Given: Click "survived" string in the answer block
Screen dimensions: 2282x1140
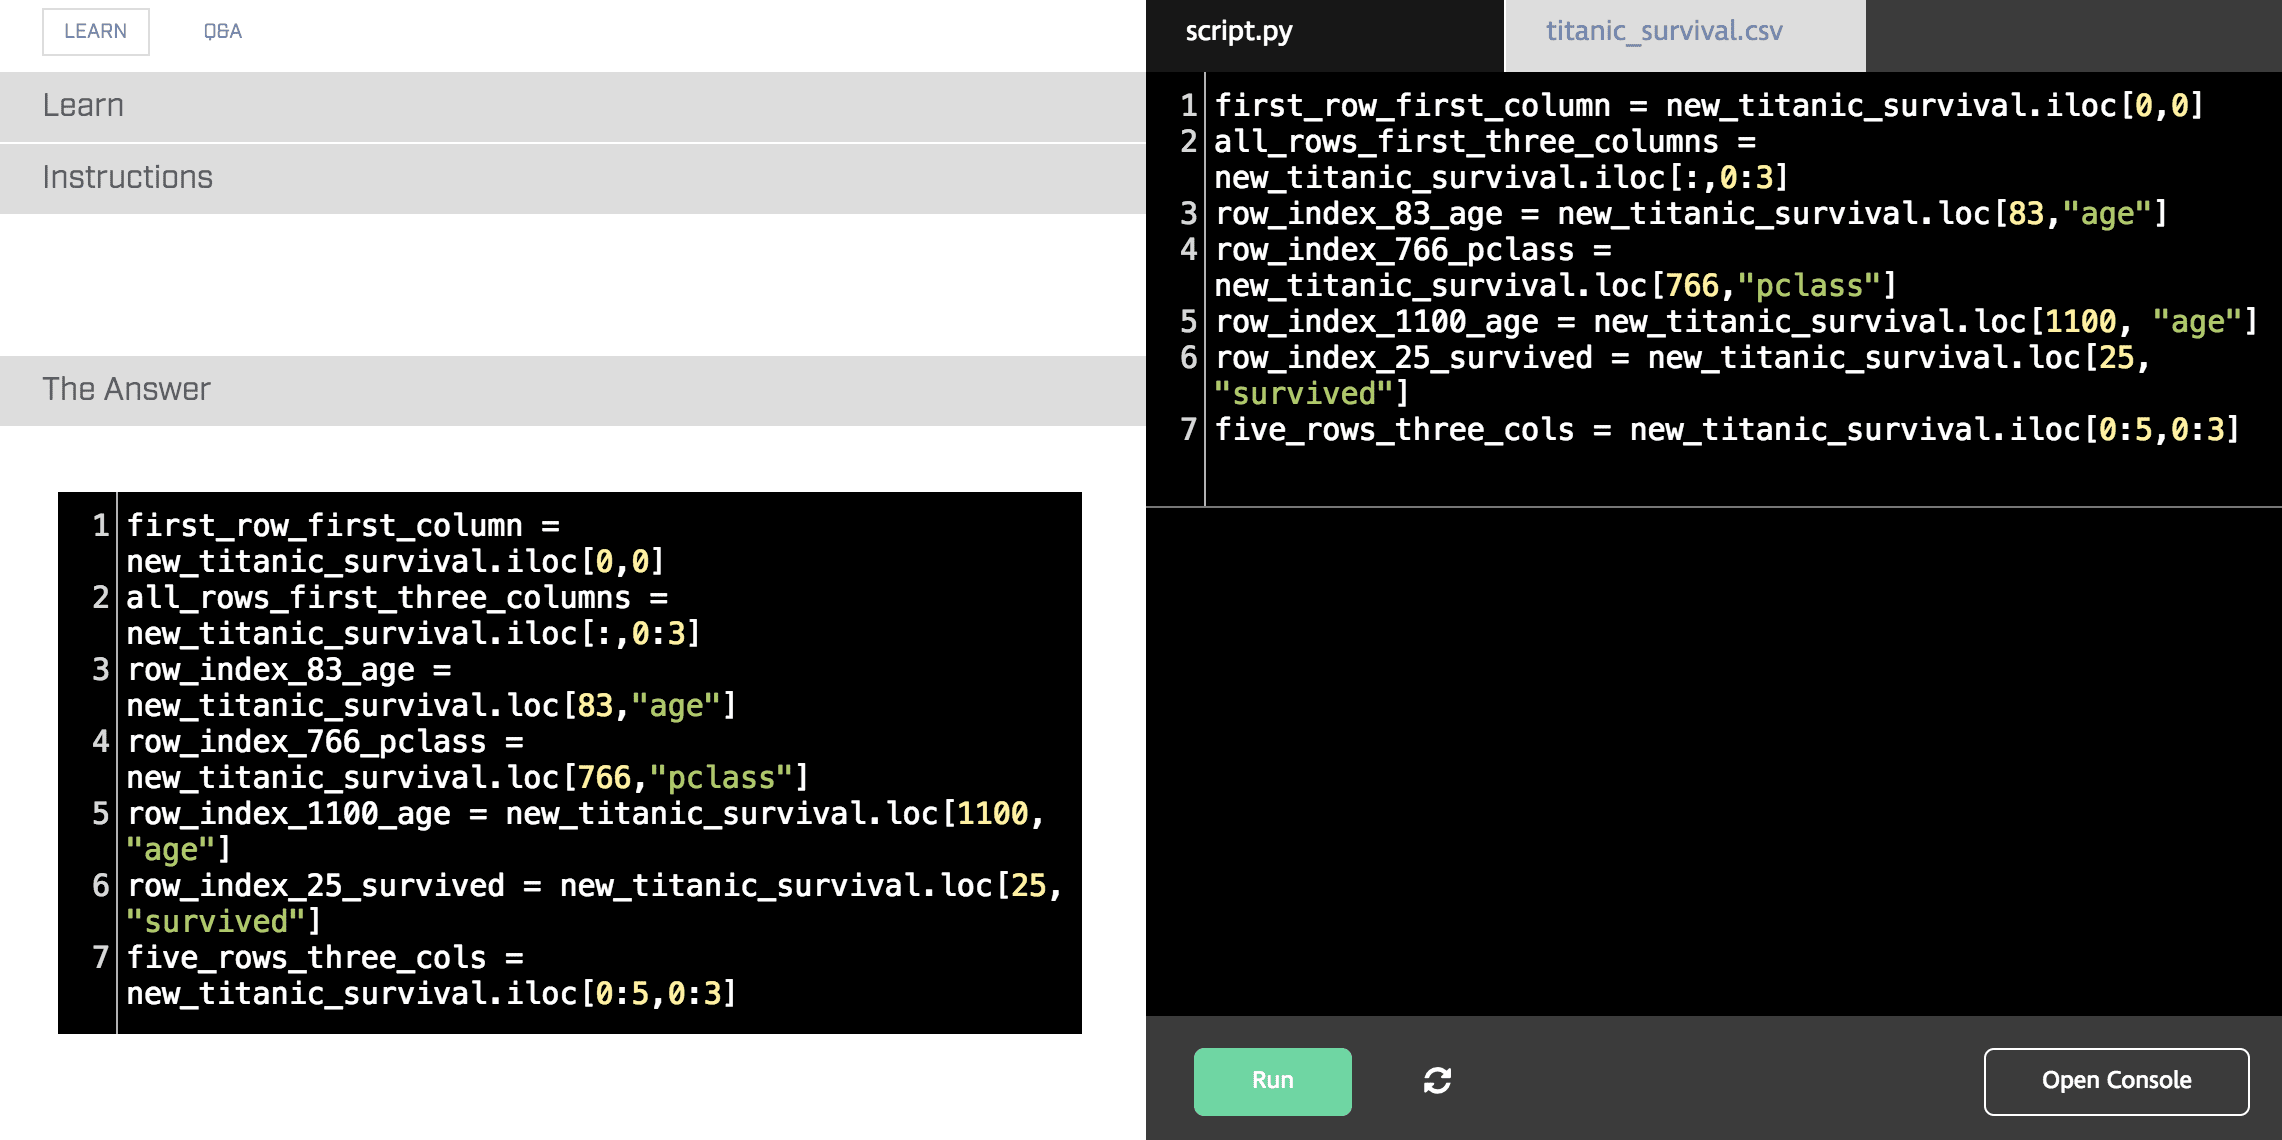Looking at the screenshot, I should point(217,922).
